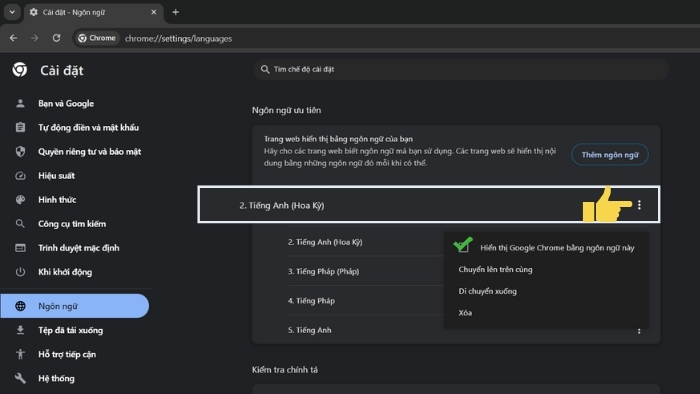700x394 pixels.
Task: Click the Ngôn ngữ ưu tiên heading
Action: pos(287,110)
